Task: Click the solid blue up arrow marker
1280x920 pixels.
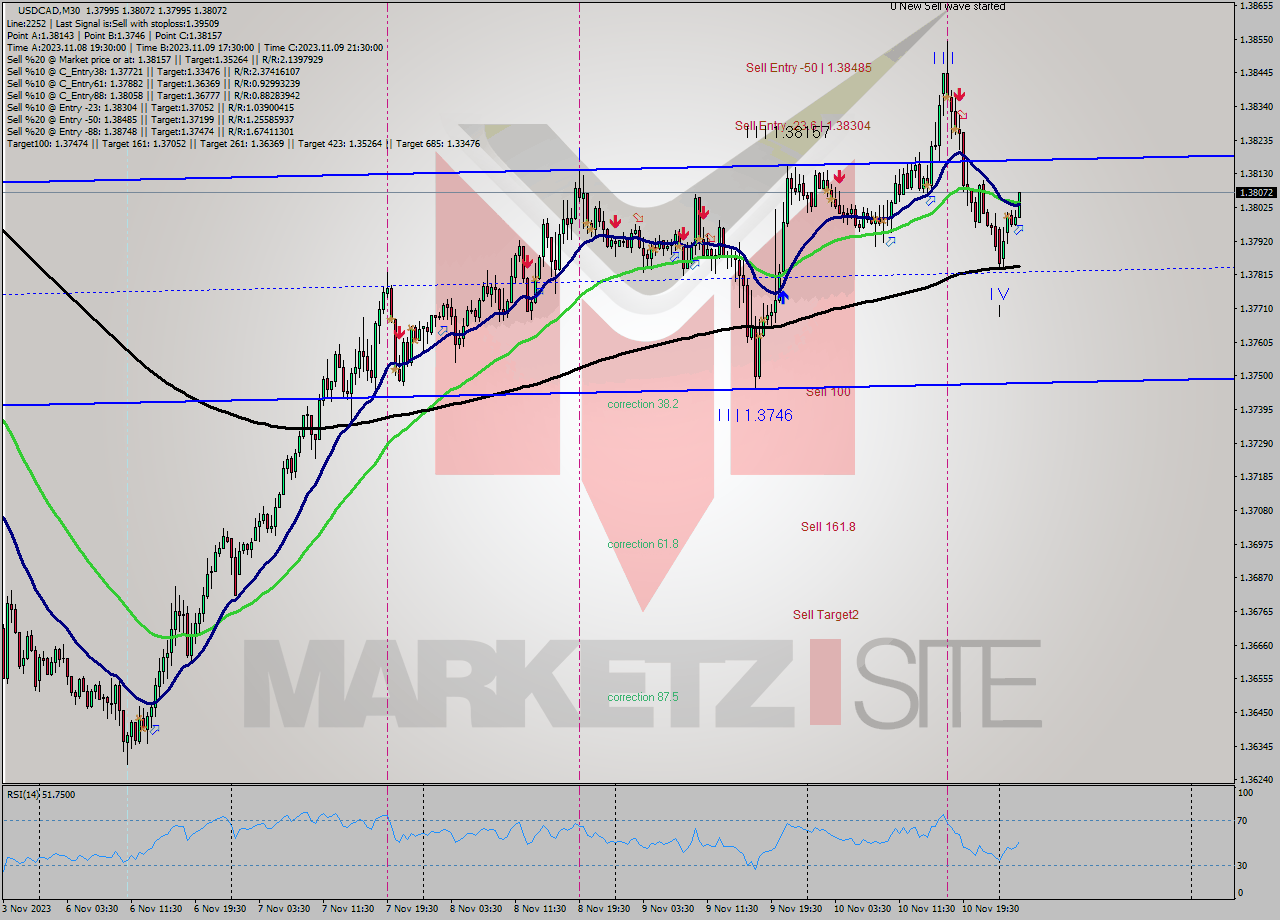Action: point(782,295)
